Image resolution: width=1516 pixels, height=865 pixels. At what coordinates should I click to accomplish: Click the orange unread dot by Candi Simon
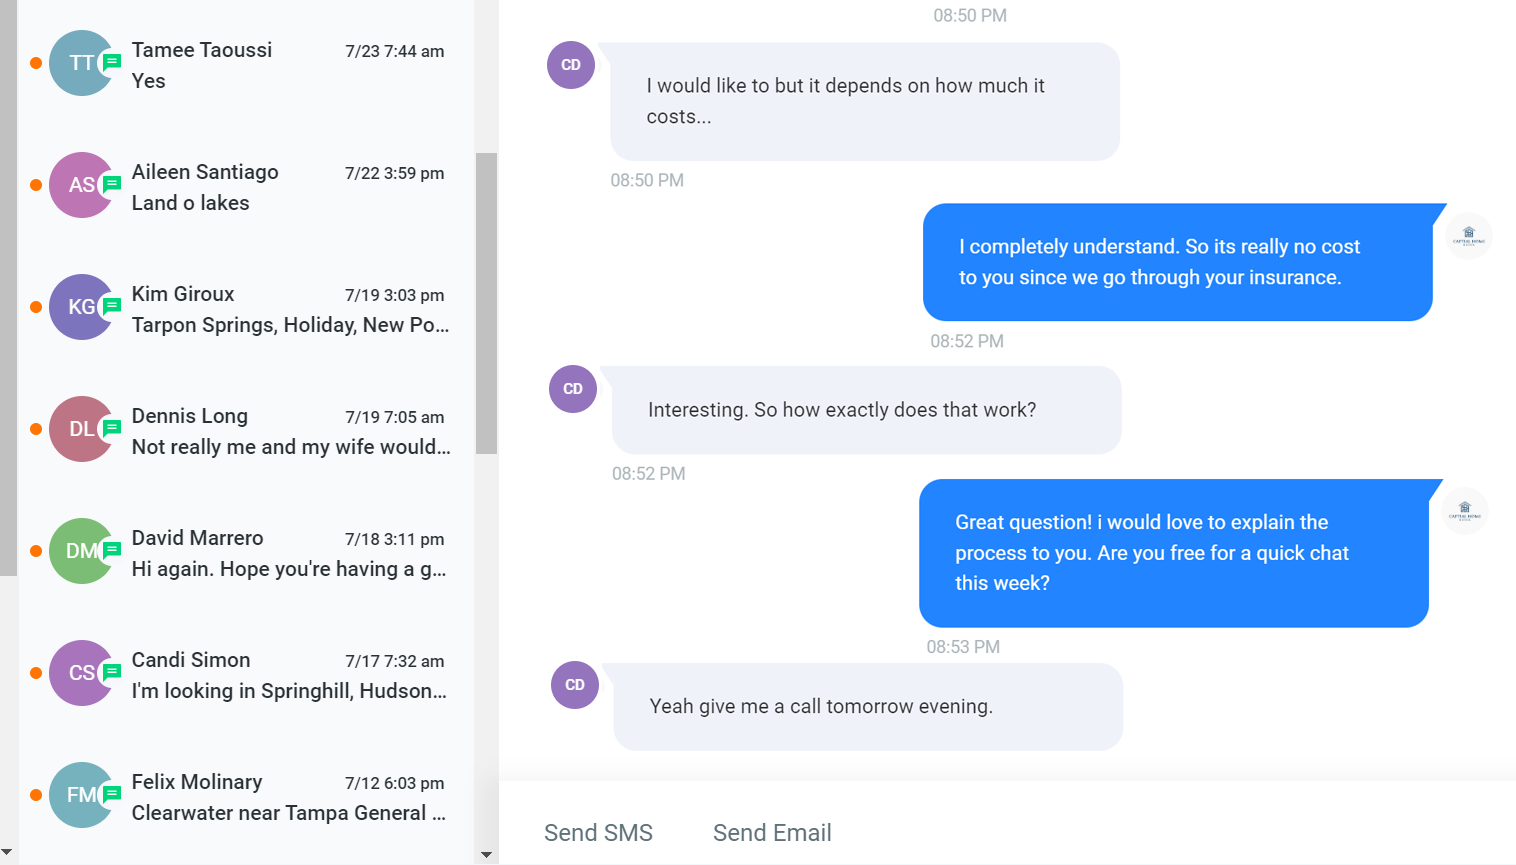(36, 673)
